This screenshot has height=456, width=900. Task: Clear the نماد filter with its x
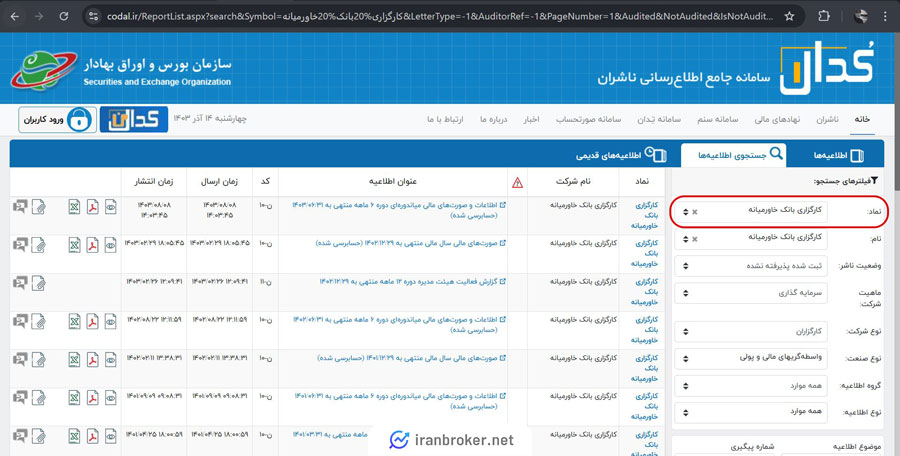coord(695,212)
